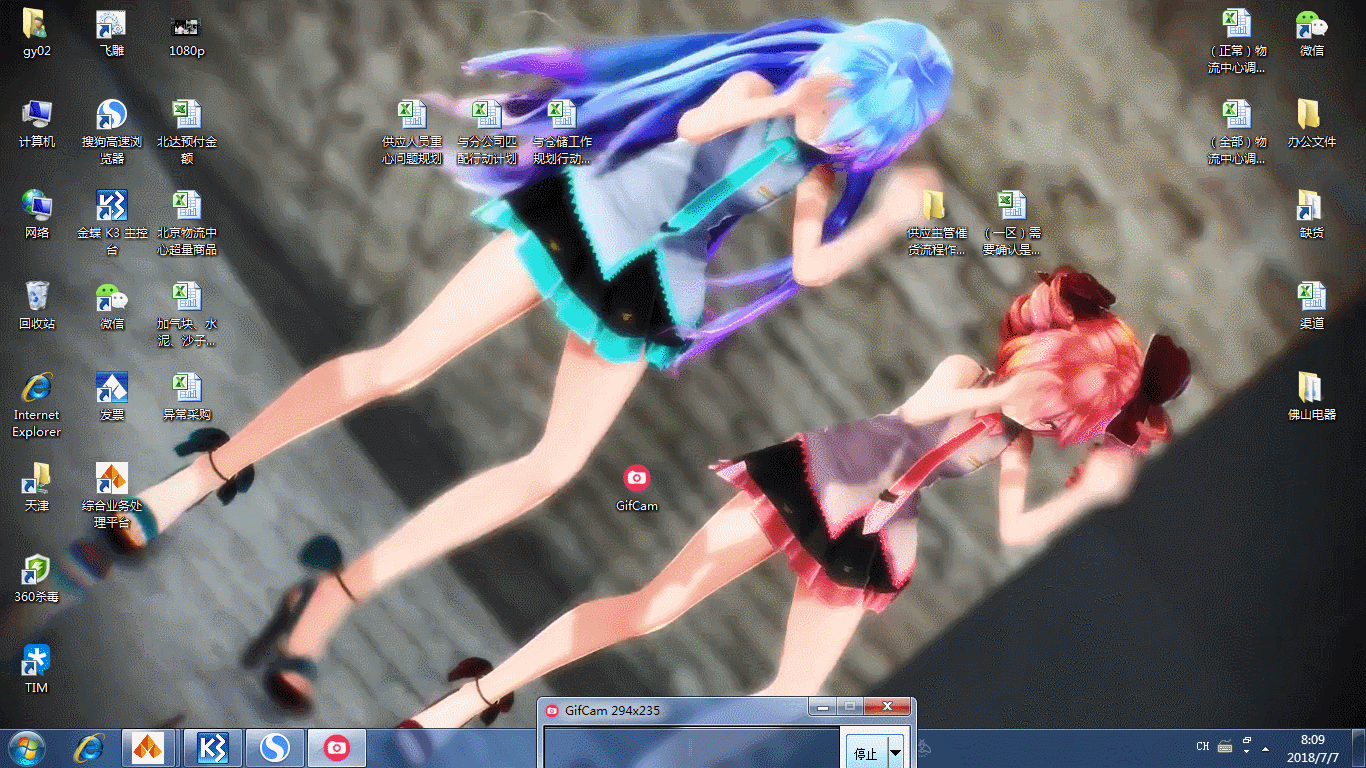Viewport: 1366px width, 768px height.
Task: Switch to GifCam taskbar button
Action: [337, 748]
